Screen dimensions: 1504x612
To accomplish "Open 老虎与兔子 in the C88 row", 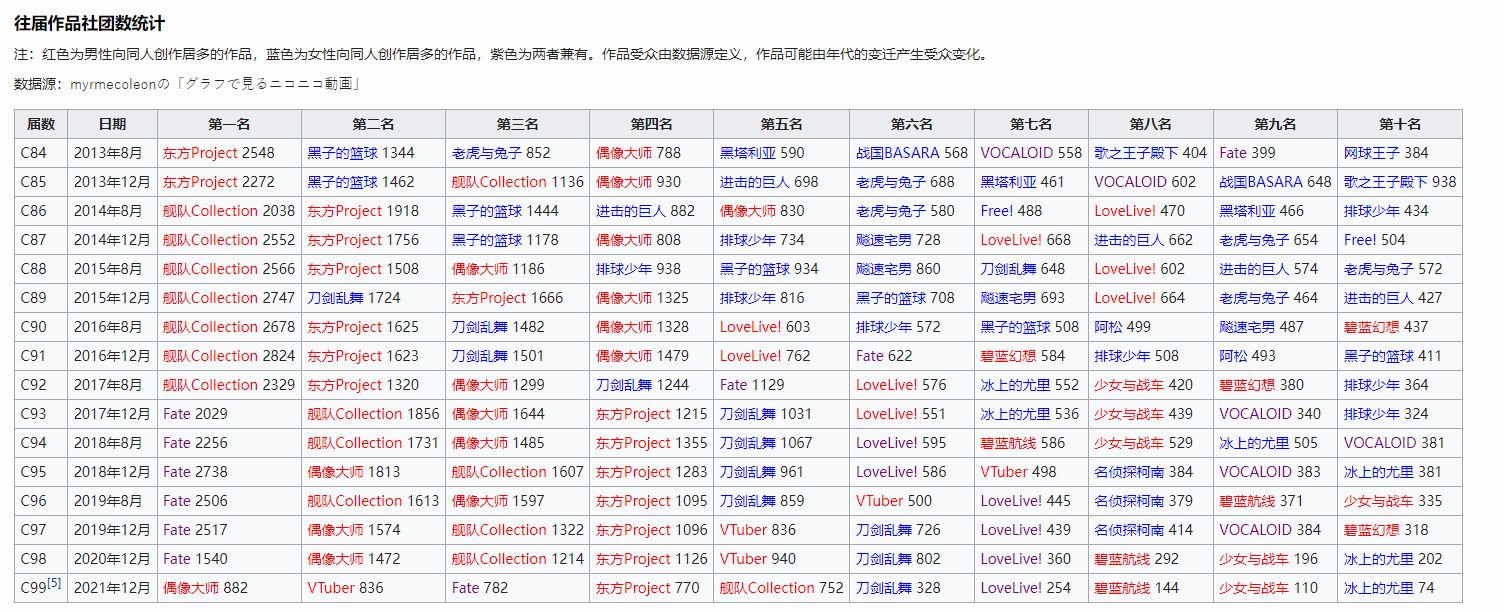I will 1379,269.
